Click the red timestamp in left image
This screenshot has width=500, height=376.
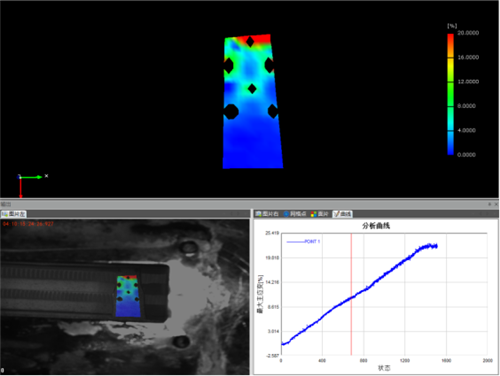(x=28, y=224)
